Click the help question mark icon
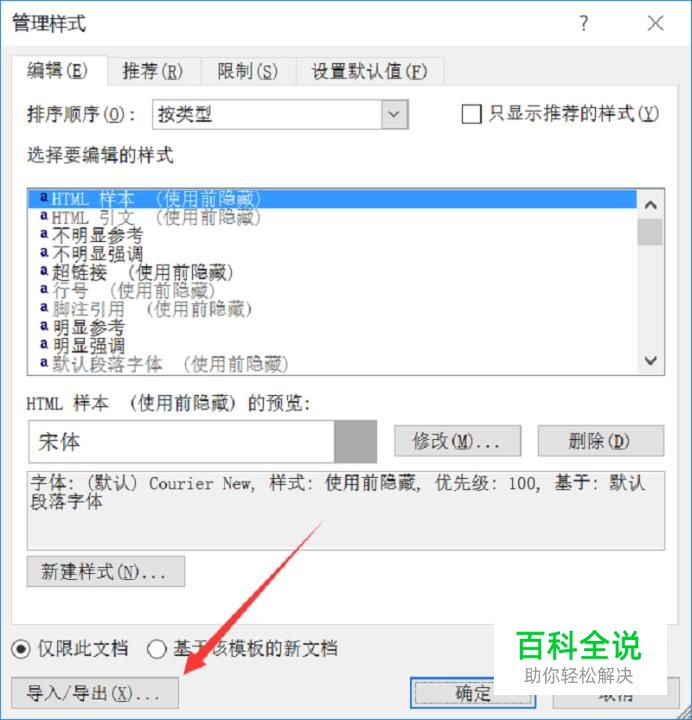This screenshot has width=692, height=720. pyautogui.click(x=584, y=23)
